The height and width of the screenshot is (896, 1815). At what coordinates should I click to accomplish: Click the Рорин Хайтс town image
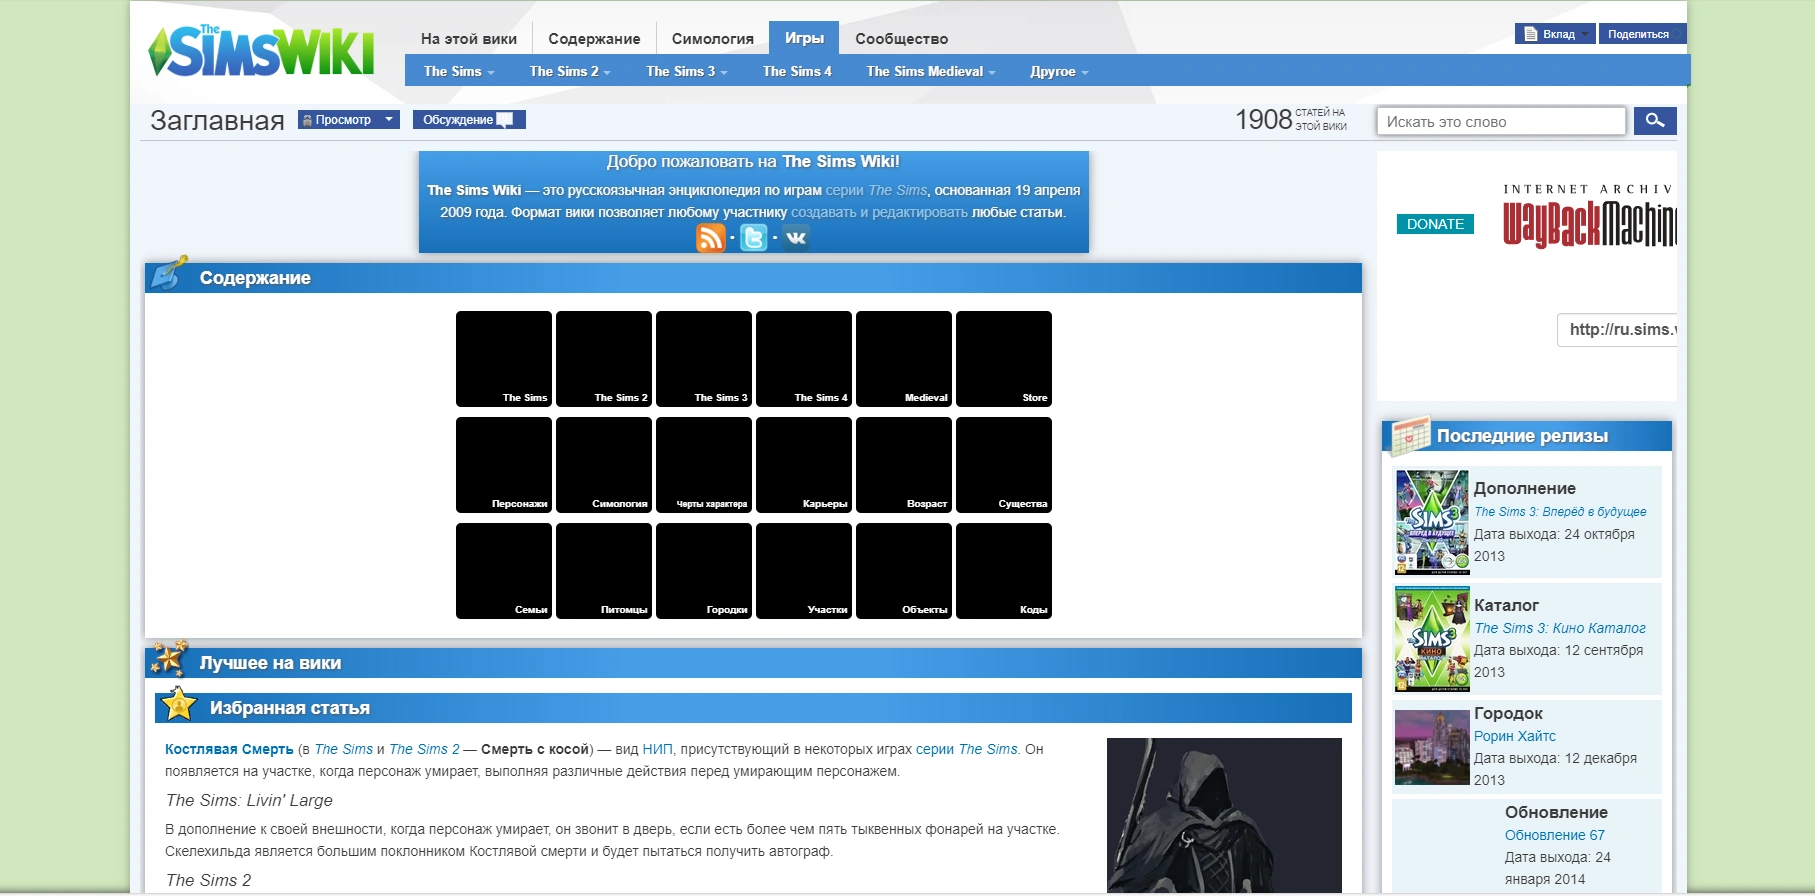tap(1432, 748)
